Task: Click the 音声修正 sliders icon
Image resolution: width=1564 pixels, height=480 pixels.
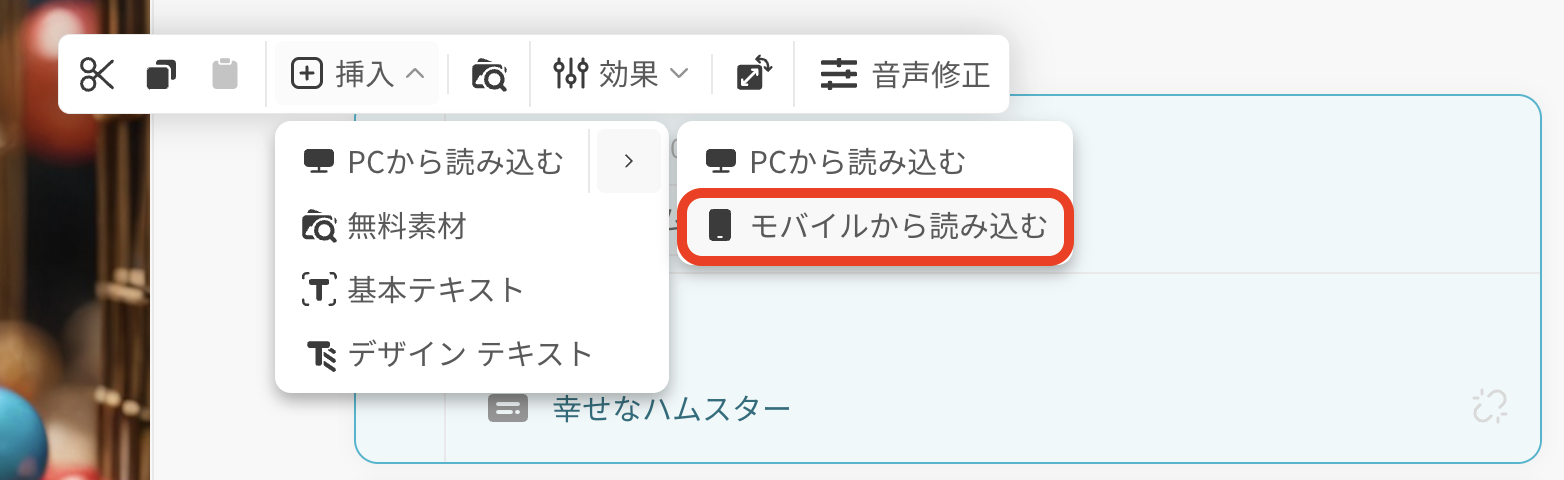Action: pos(839,74)
